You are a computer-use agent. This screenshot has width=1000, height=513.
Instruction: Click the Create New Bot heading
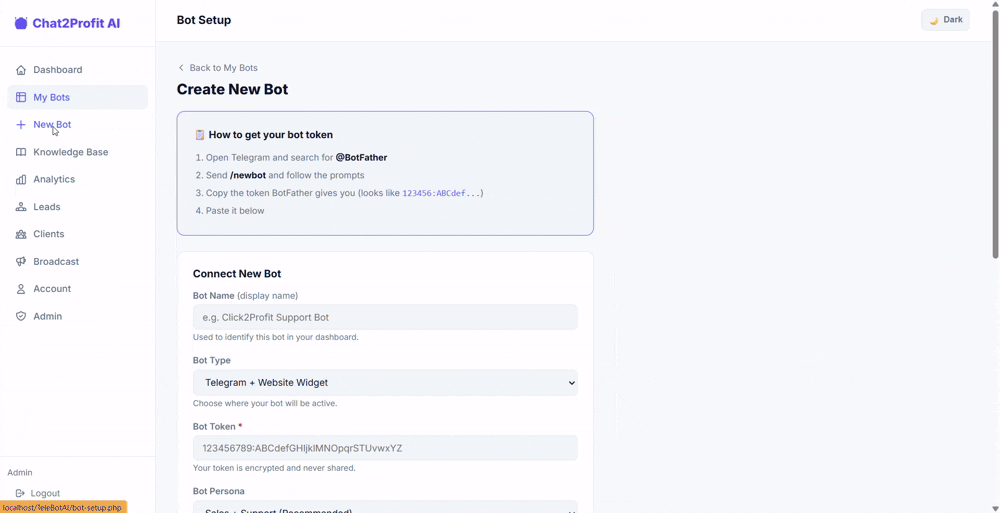(232, 89)
